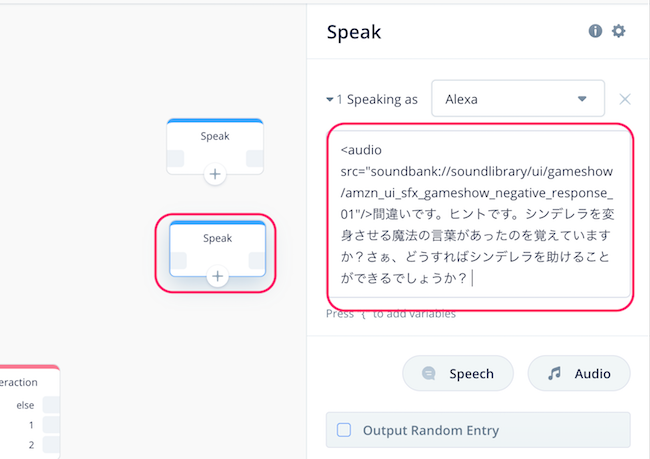650x459 pixels.
Task: Click the music note icon on Audio
Action: [x=554, y=373]
